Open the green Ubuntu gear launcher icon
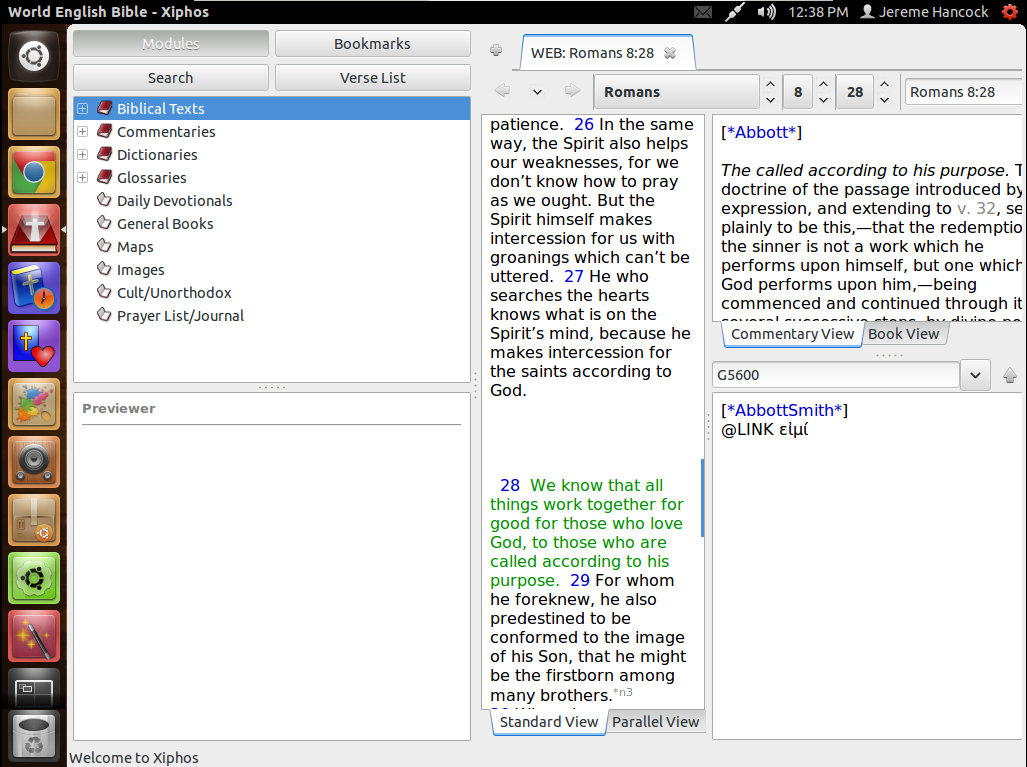 click(33, 578)
